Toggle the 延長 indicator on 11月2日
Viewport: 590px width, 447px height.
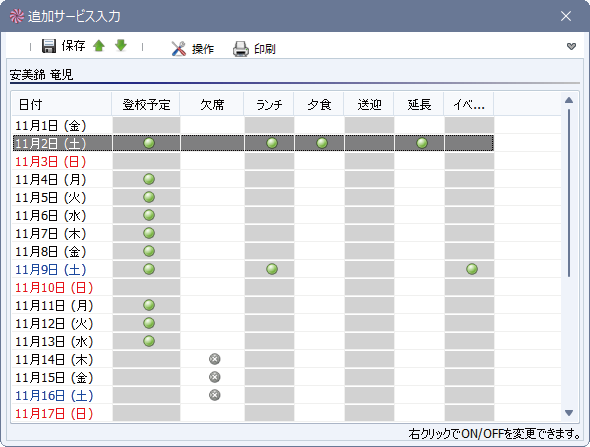point(422,143)
